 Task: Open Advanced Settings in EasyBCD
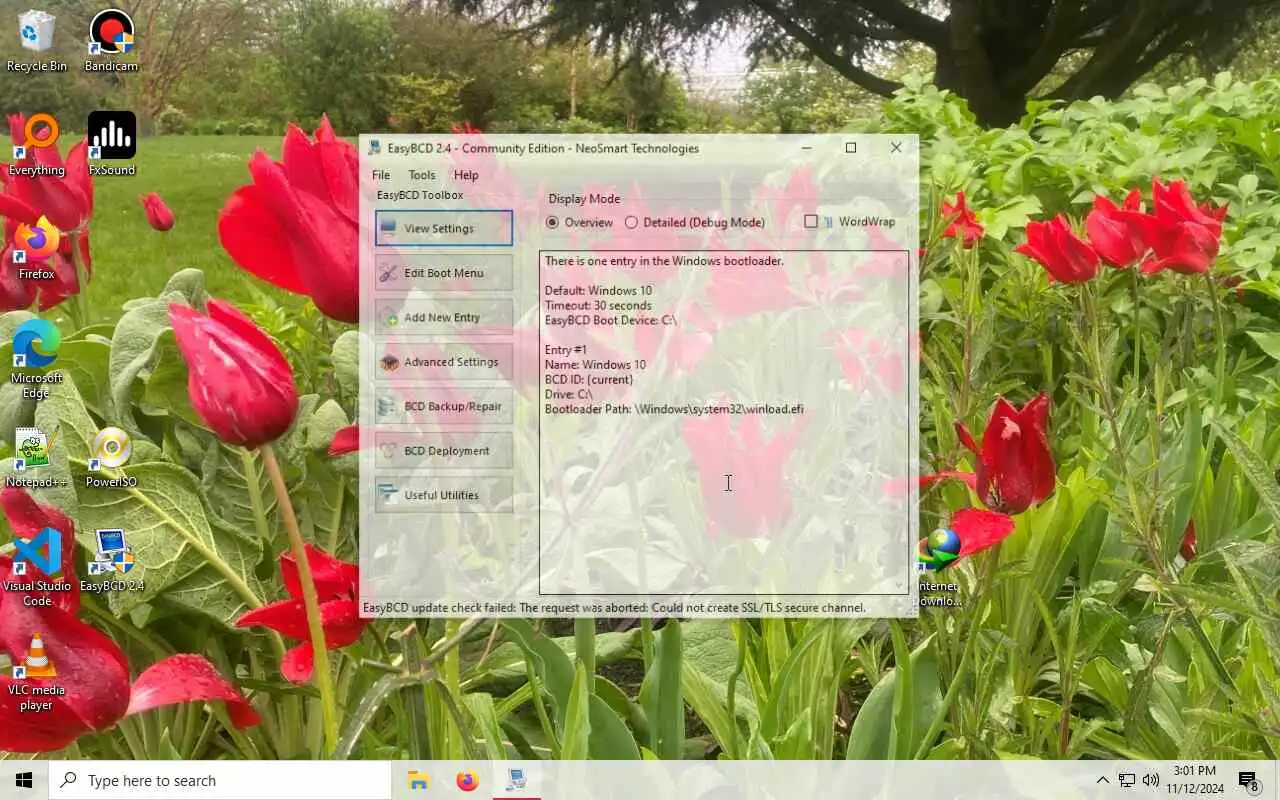[x=444, y=362]
